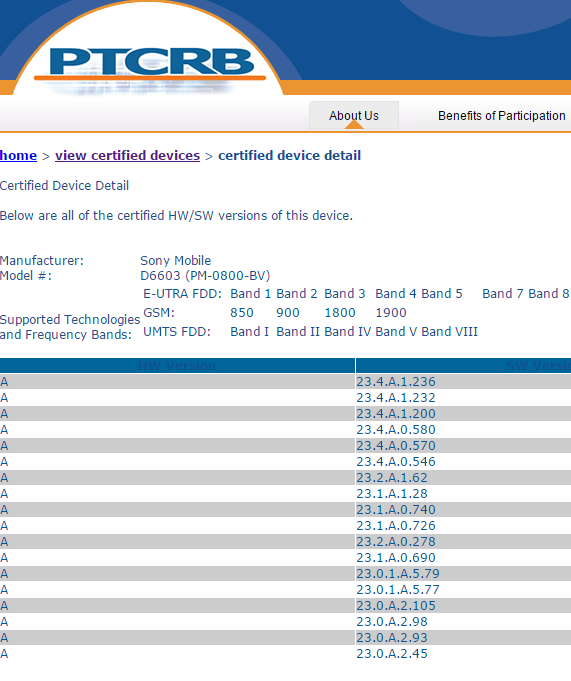Click E-UTRA Band 7 value
This screenshot has width=571, height=681.
[x=503, y=294]
